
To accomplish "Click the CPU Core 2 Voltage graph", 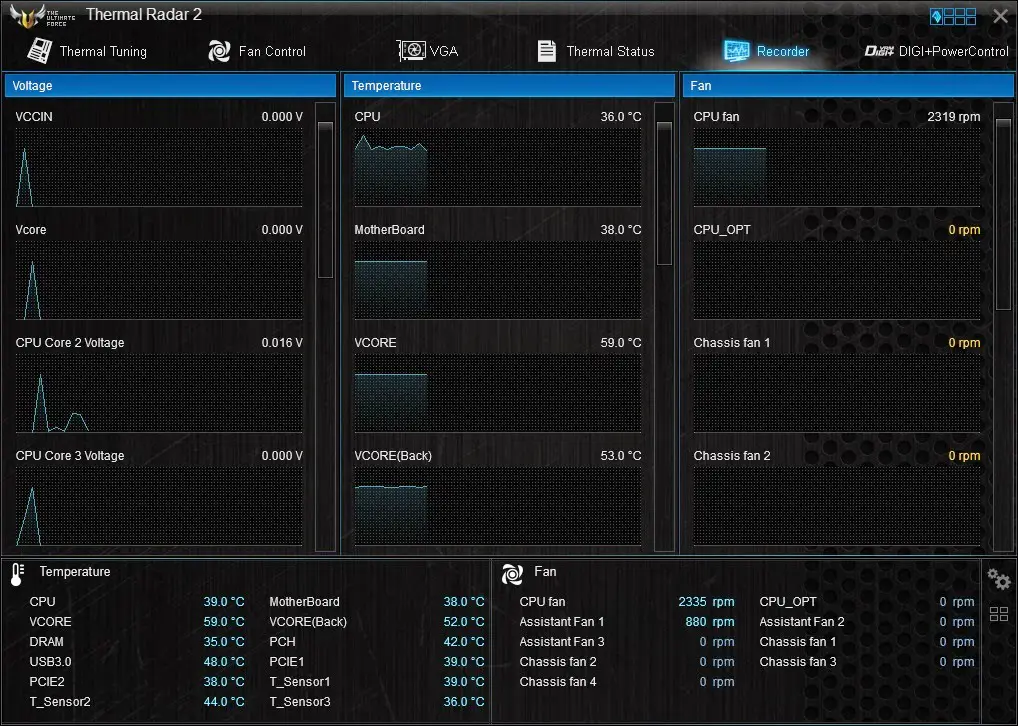I will click(159, 394).
